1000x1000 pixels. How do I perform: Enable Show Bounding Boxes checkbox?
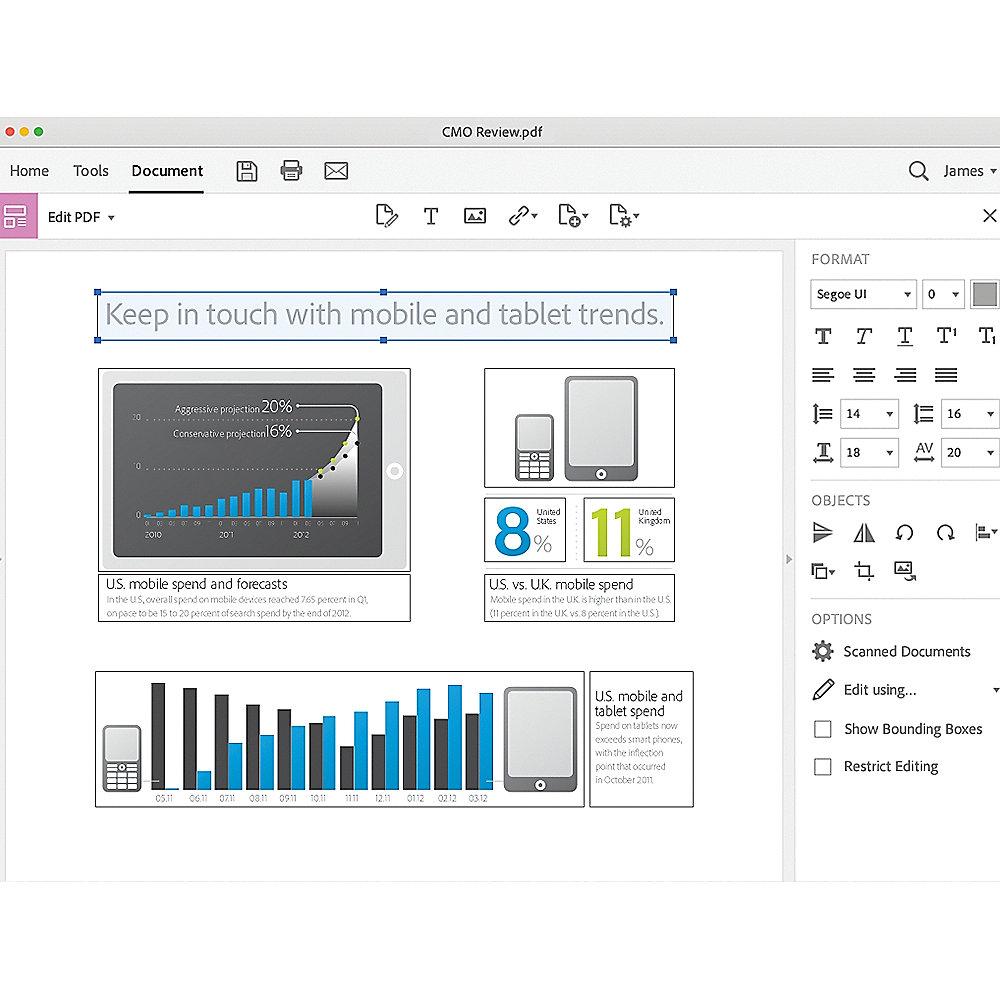[x=823, y=729]
